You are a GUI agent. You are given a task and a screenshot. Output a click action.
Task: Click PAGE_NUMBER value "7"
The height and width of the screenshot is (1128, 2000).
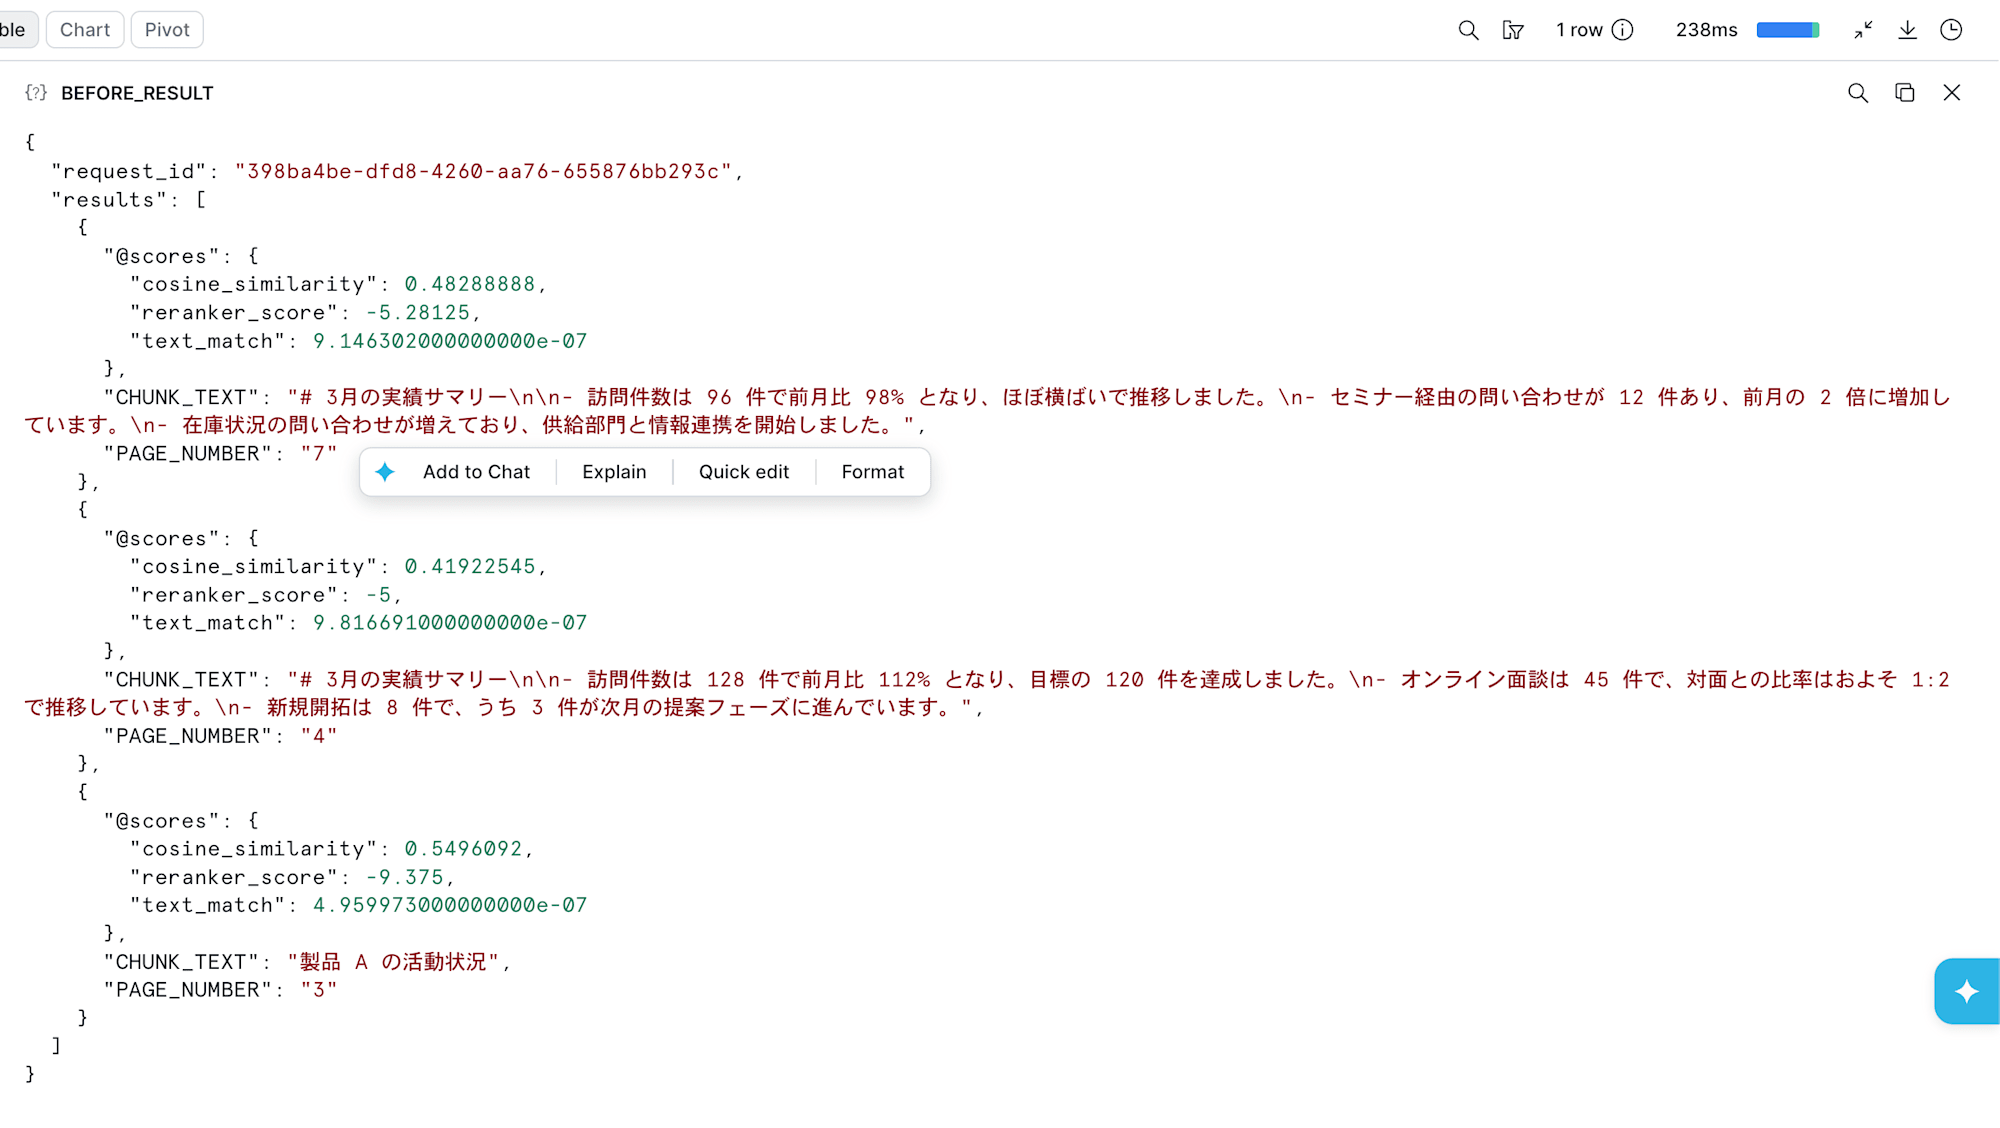click(319, 454)
